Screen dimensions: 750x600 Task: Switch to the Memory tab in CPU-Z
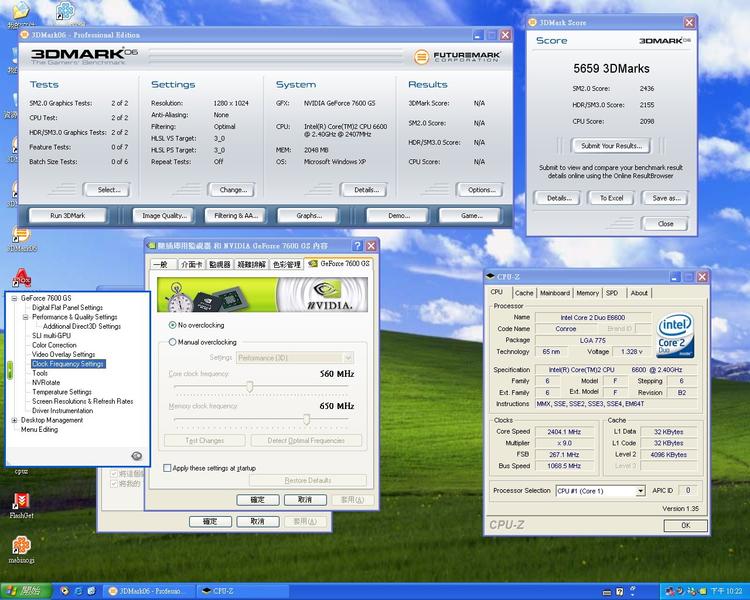point(587,293)
